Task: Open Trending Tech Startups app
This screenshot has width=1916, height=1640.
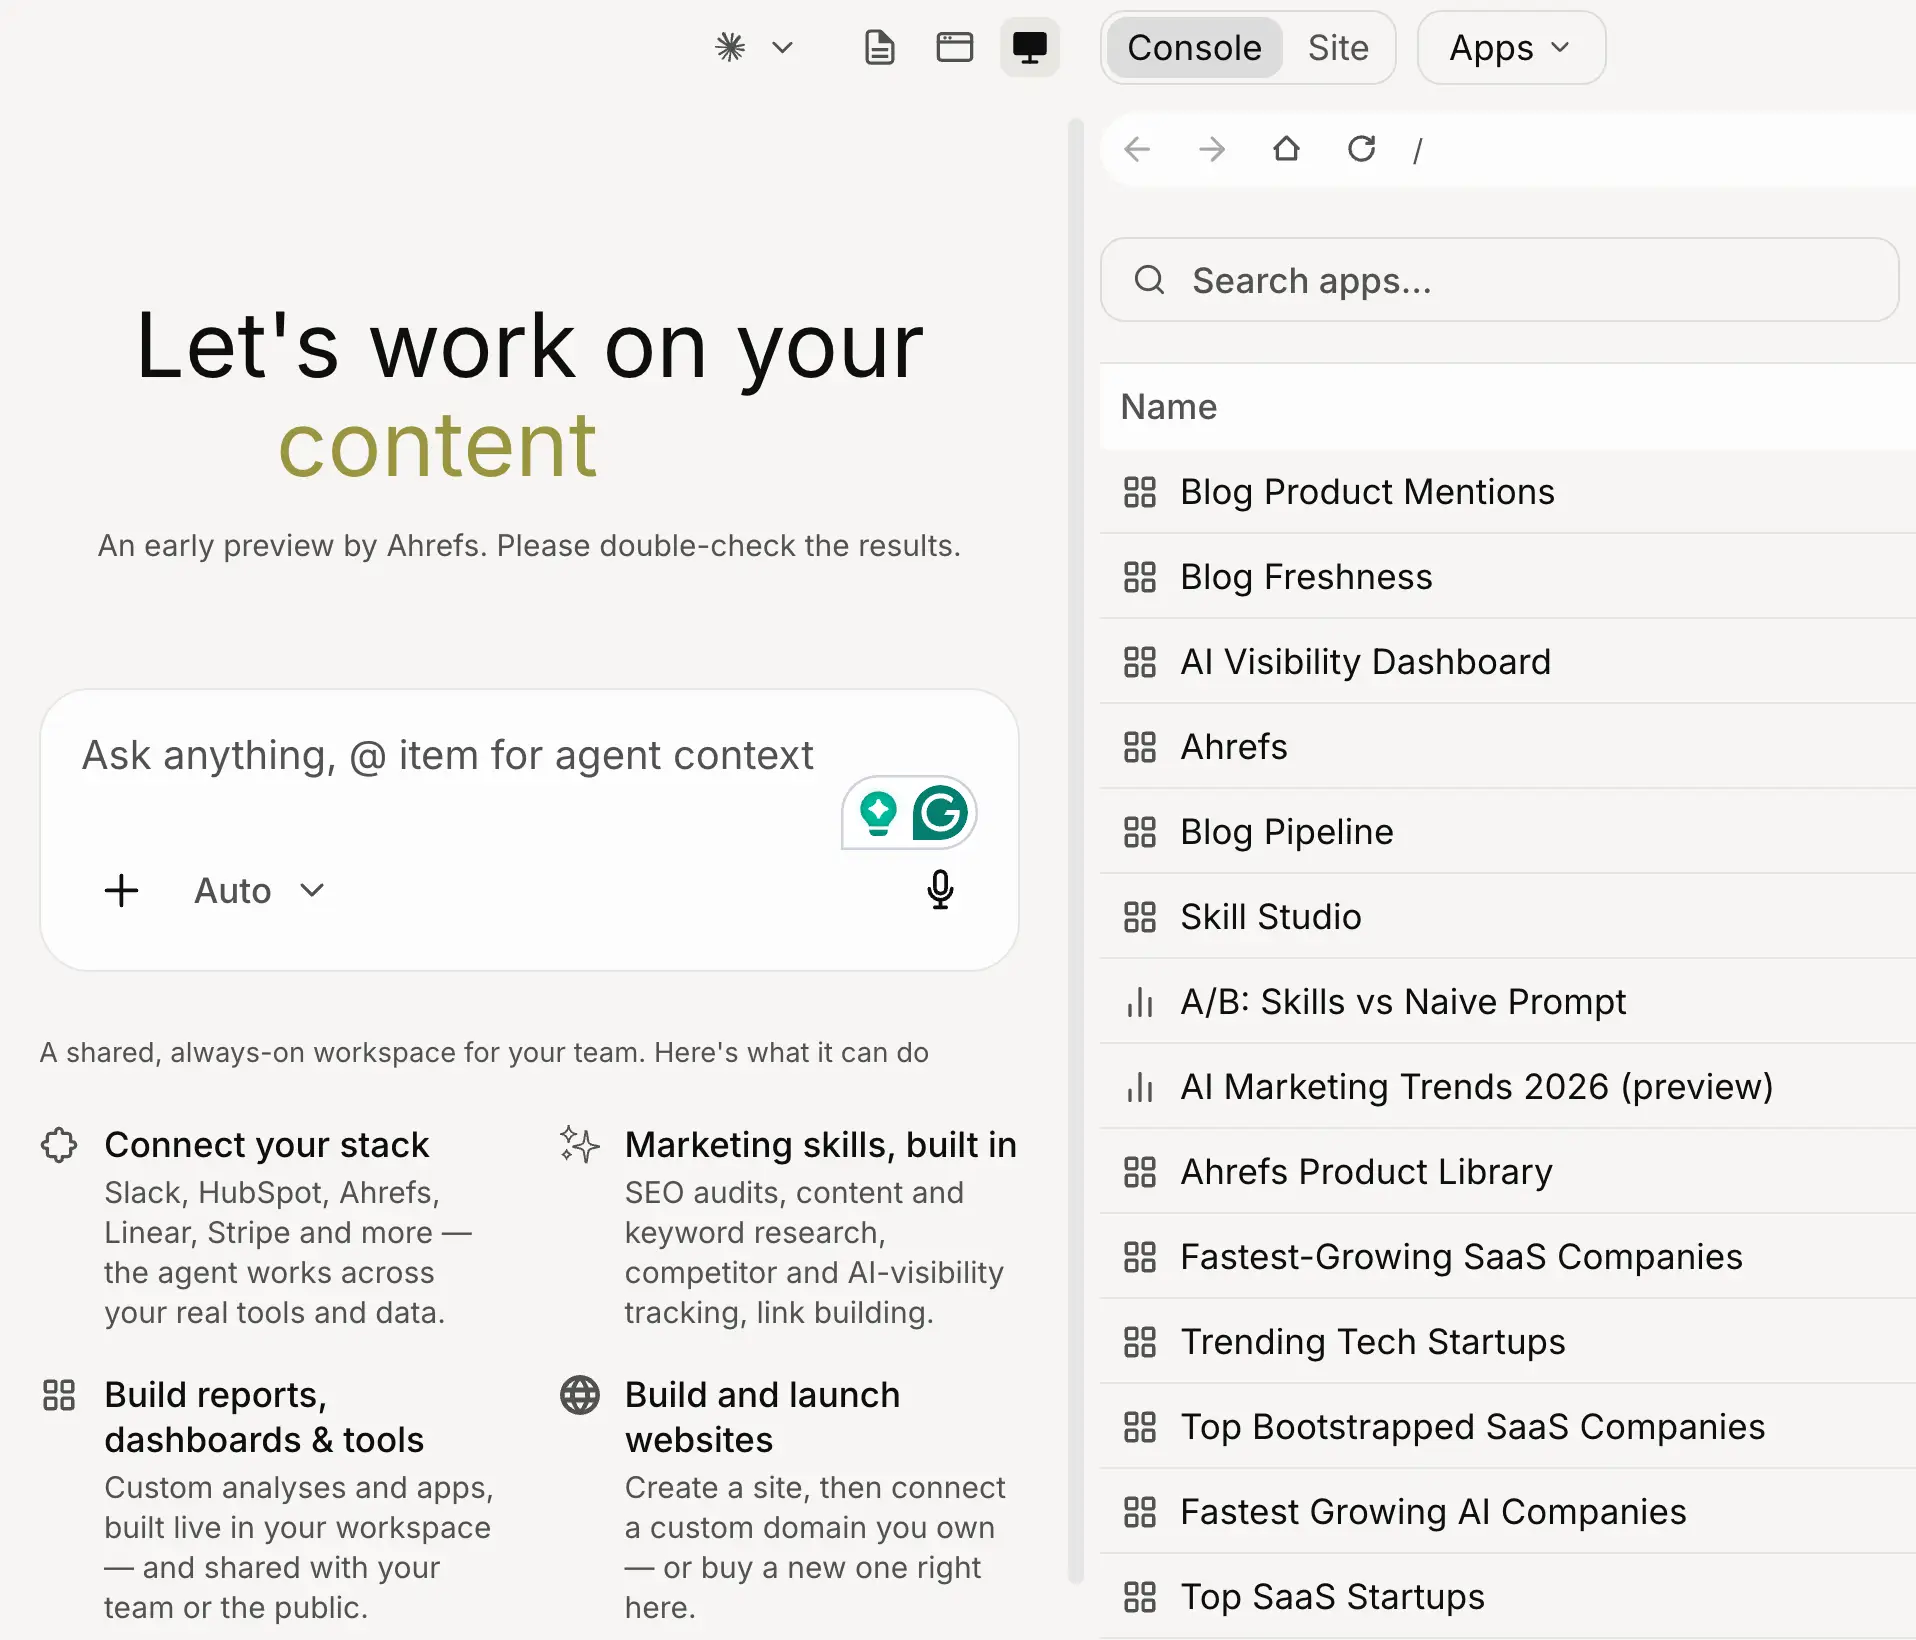Action: click(1508, 1342)
